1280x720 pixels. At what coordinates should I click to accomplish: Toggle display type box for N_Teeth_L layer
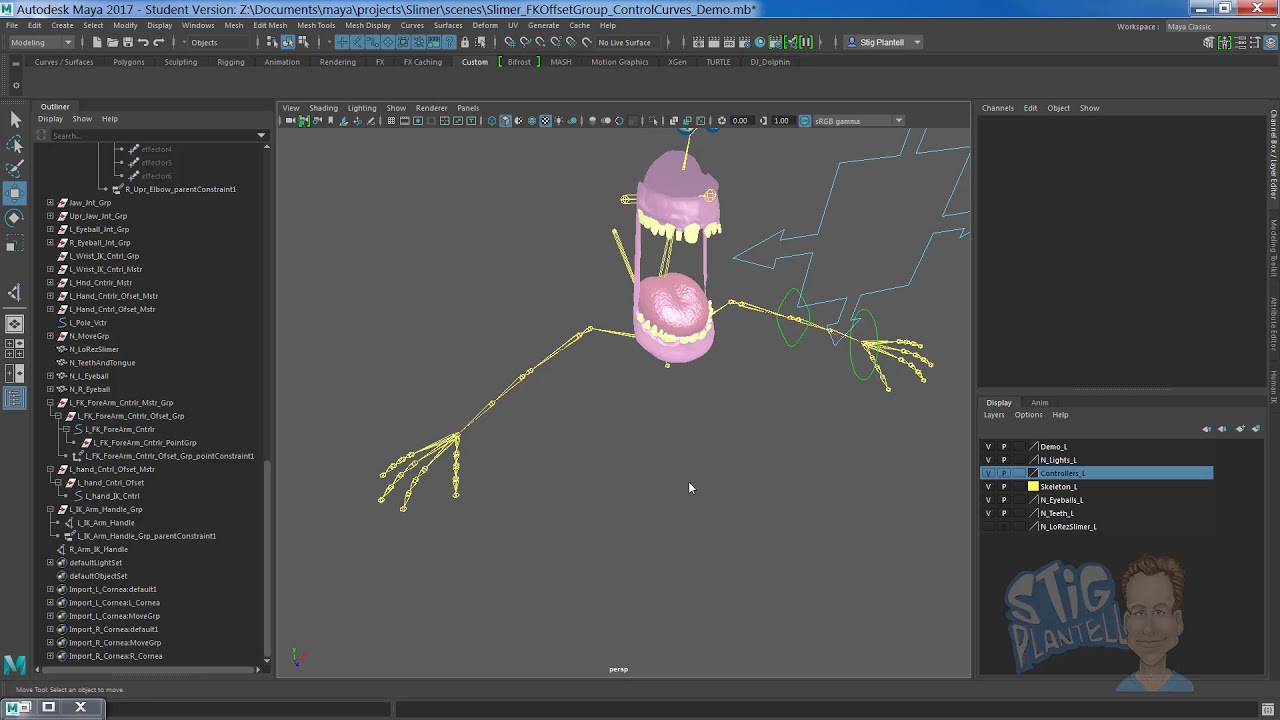coord(1019,513)
